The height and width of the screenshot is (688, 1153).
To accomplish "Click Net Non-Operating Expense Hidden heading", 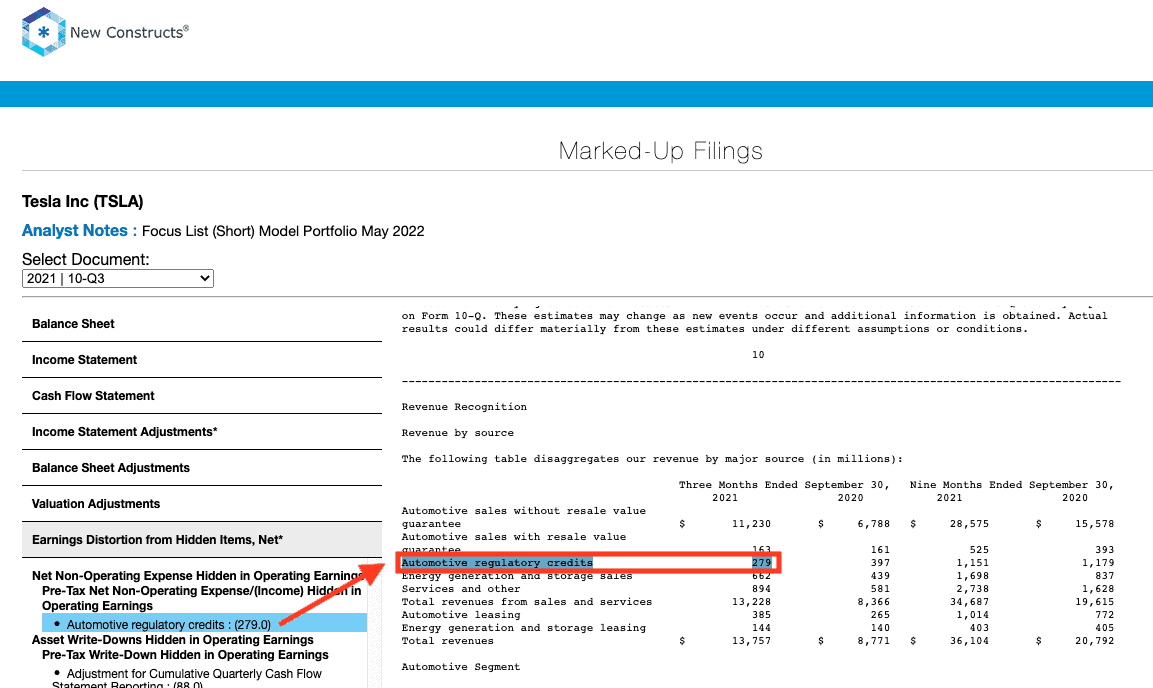I will (197, 576).
